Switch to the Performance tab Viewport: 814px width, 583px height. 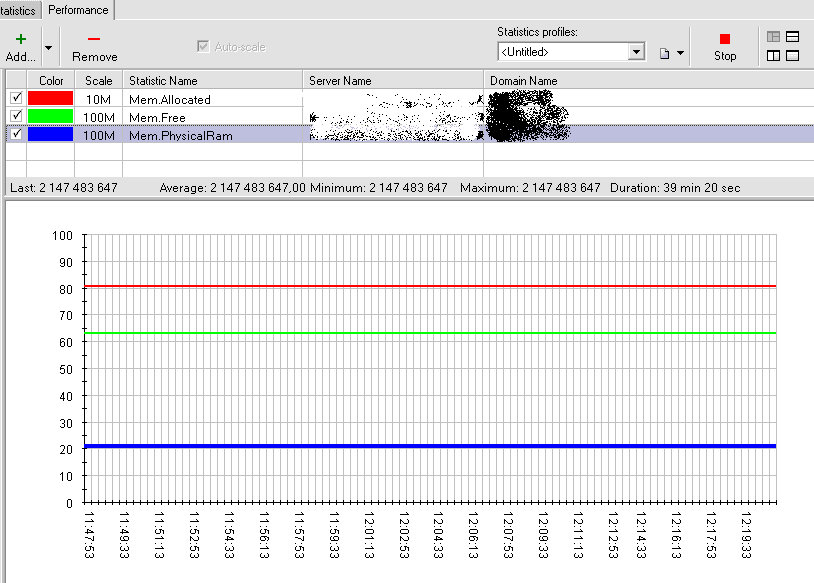[x=78, y=10]
